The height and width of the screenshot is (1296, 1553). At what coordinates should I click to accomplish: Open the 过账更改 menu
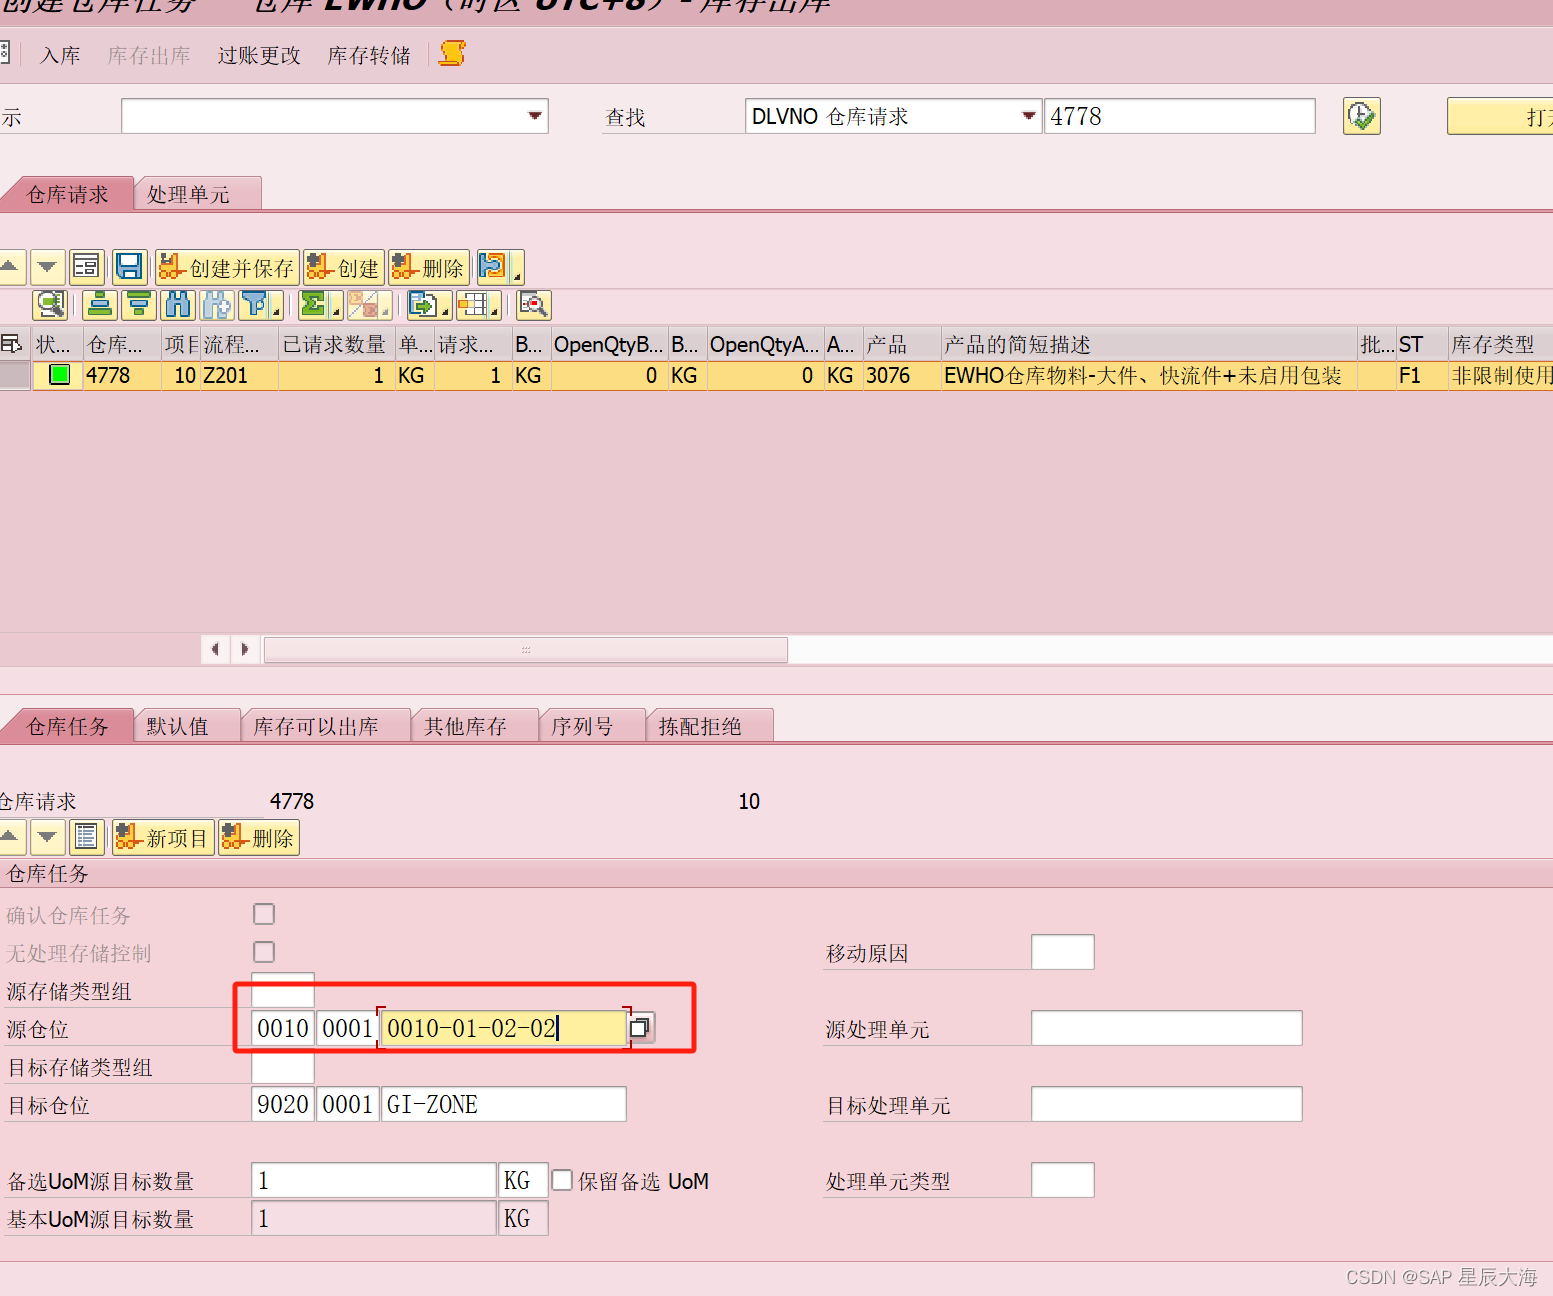coord(259,55)
